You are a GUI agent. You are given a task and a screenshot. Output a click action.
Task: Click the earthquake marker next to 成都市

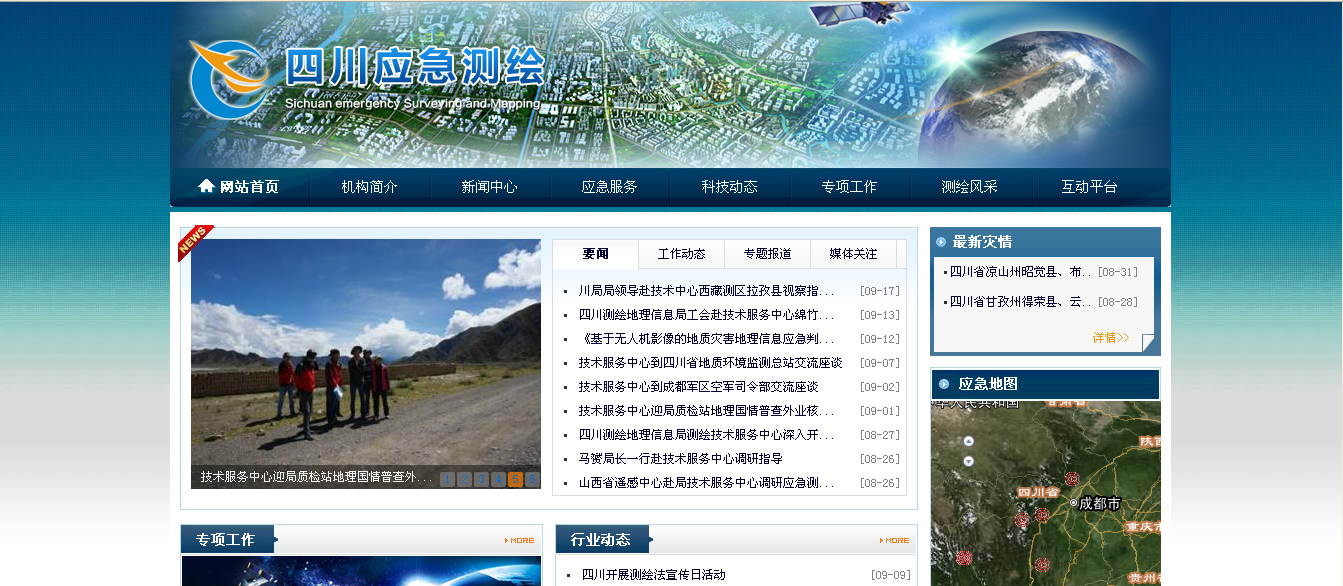click(x=1072, y=479)
